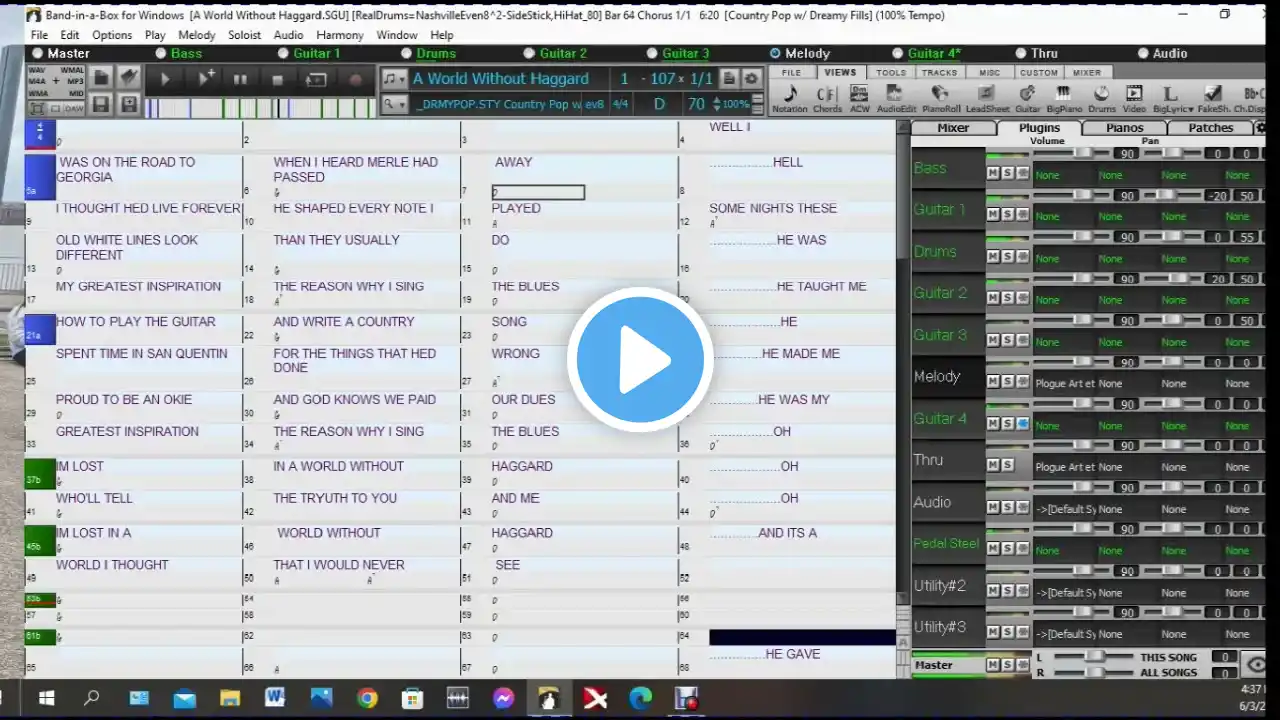Open song title dropdown with music note
This screenshot has height=720, width=1280.
point(394,79)
